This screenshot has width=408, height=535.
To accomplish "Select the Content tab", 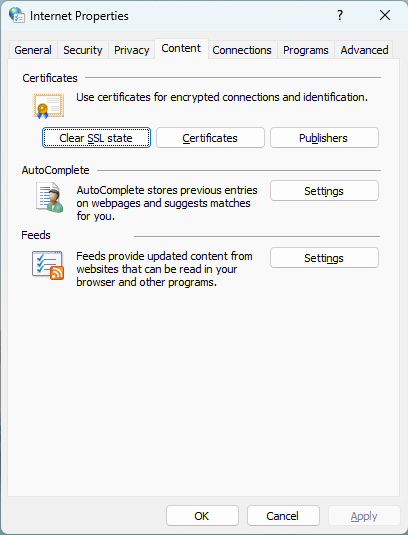I will point(181,48).
